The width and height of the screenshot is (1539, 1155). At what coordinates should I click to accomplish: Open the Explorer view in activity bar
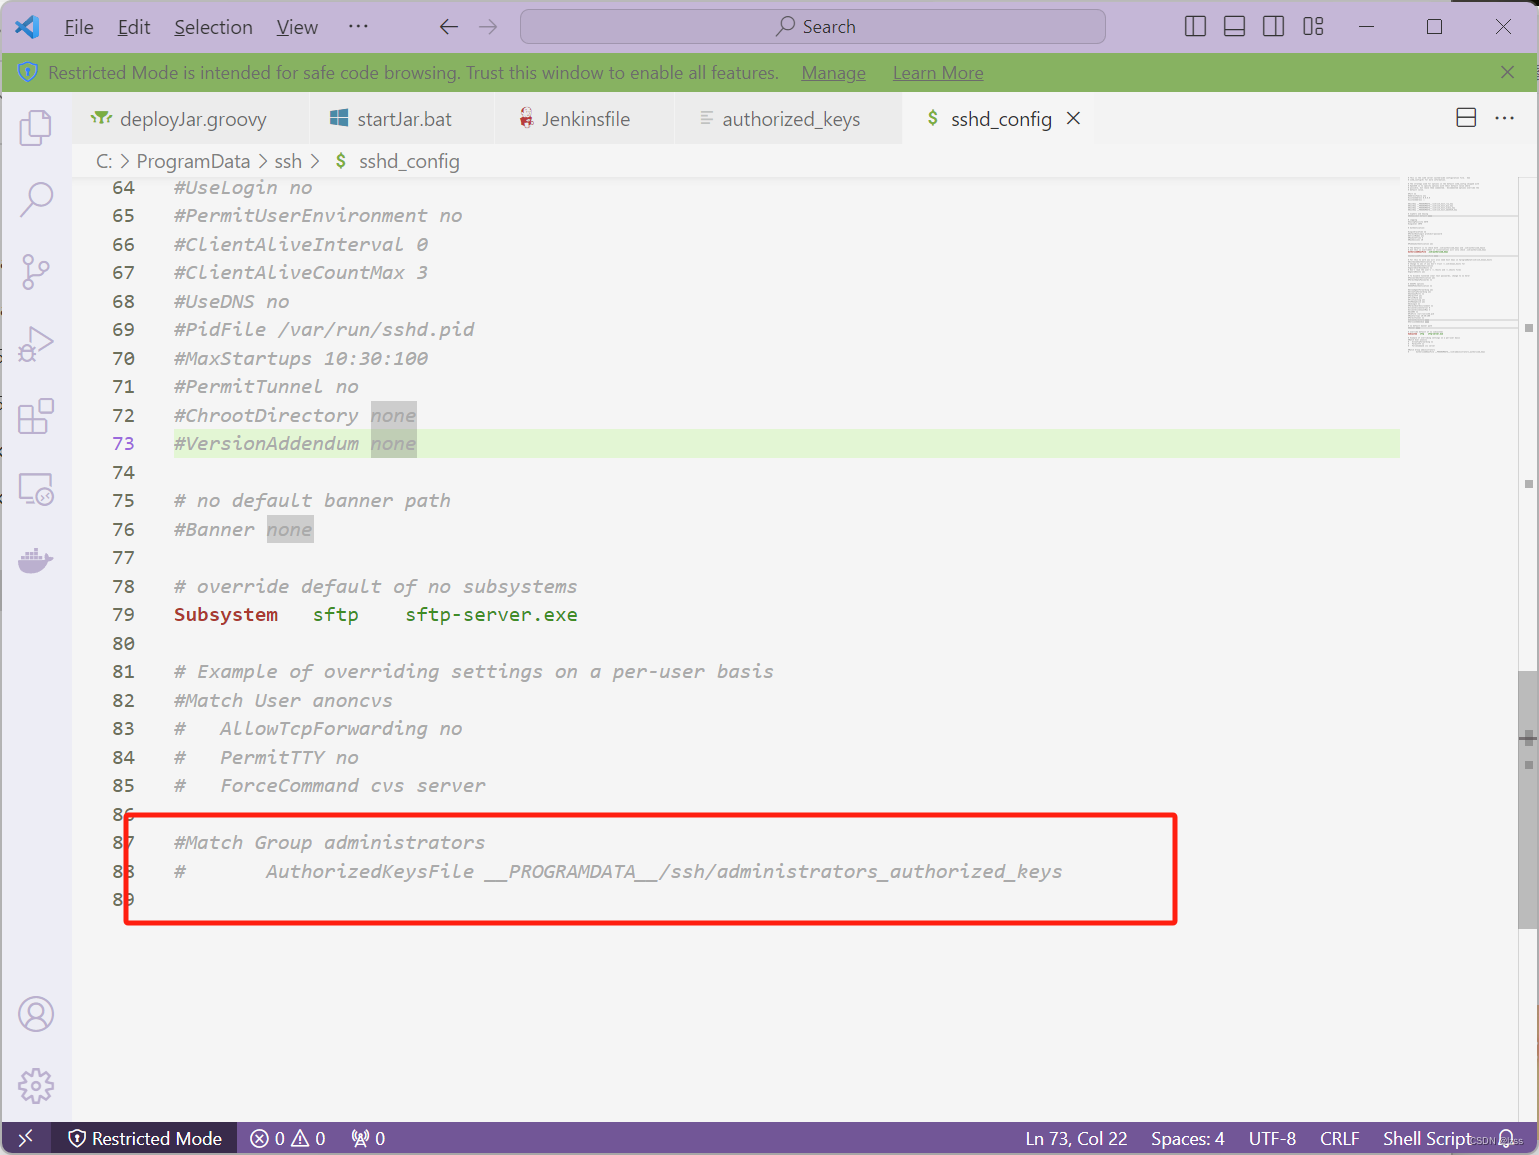pos(36,127)
